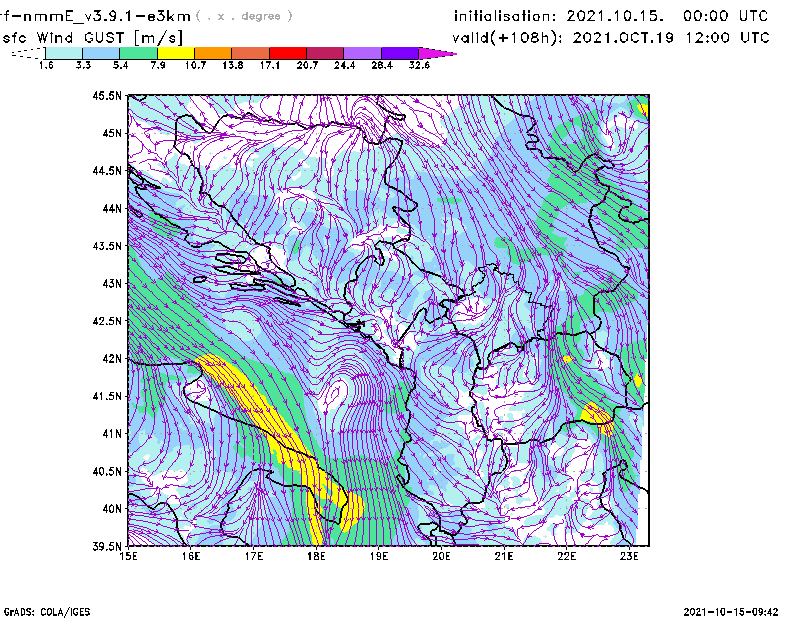
Task: Click the legend value 17.1
Action: 270,65
